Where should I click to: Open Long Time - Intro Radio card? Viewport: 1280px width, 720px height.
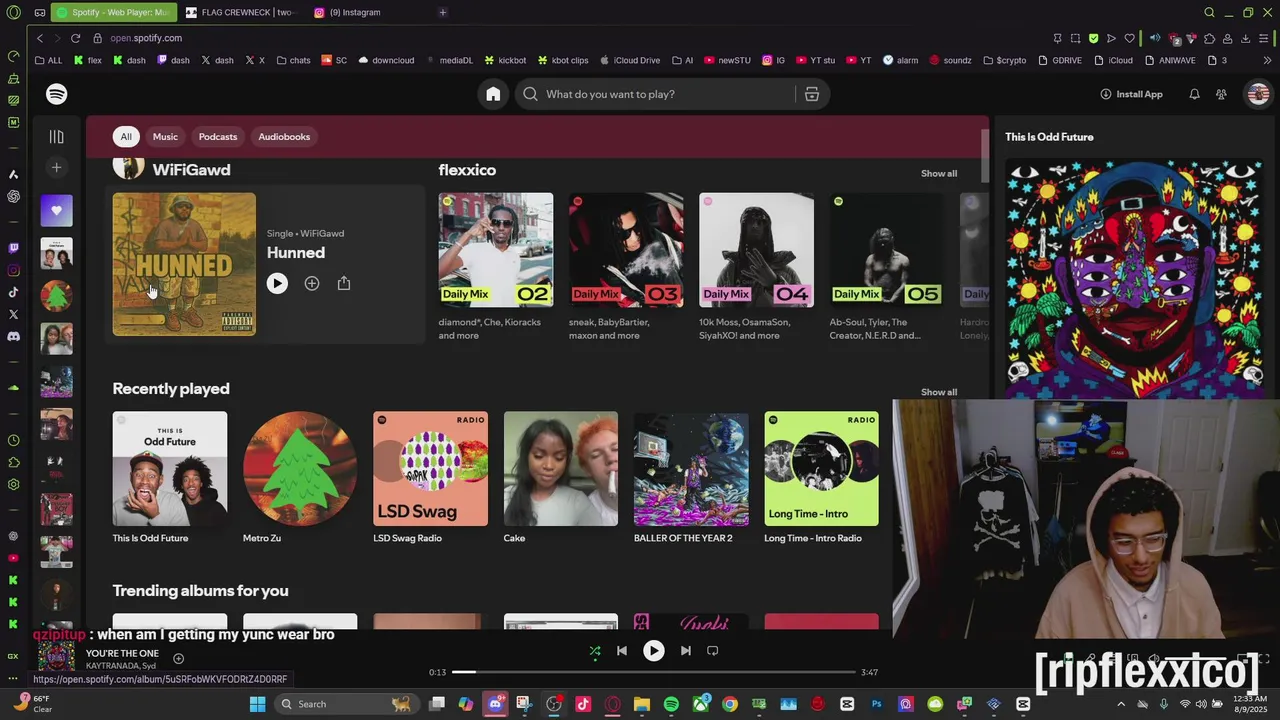pyautogui.click(x=821, y=478)
